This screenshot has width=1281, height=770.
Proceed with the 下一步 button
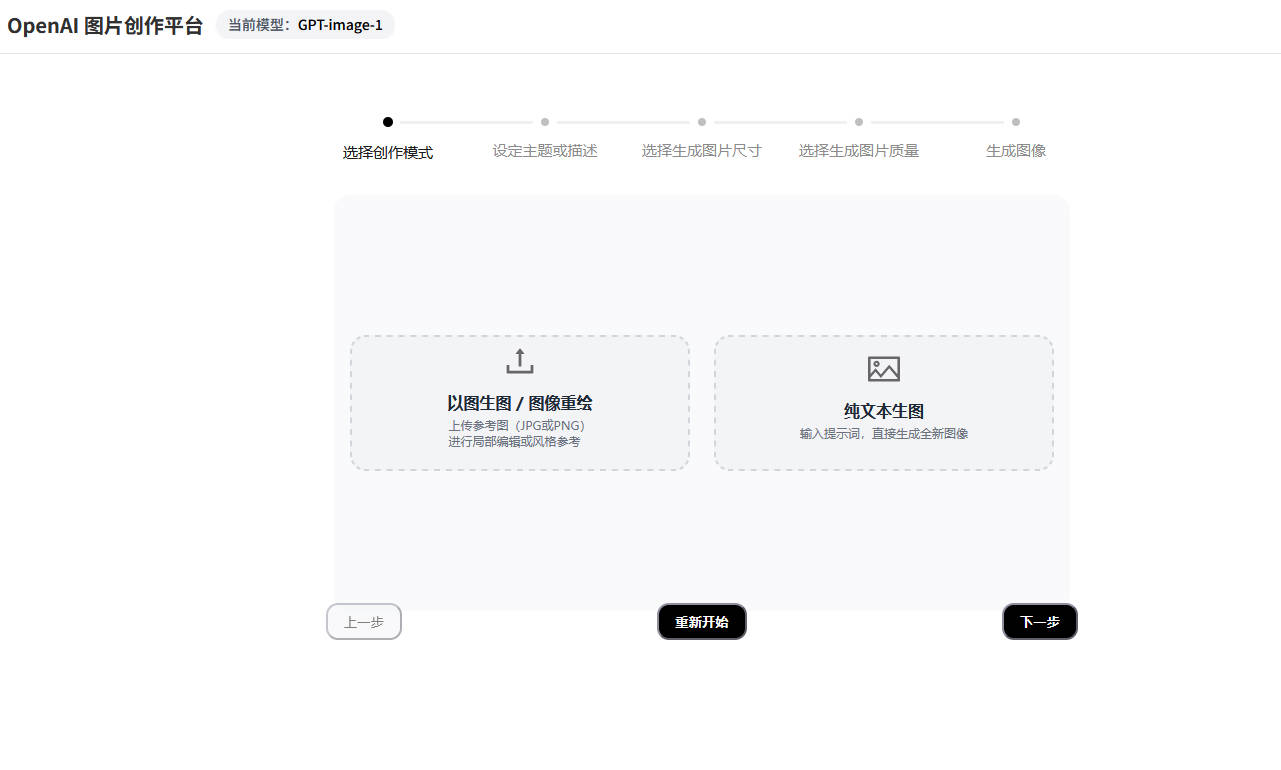coord(1040,622)
